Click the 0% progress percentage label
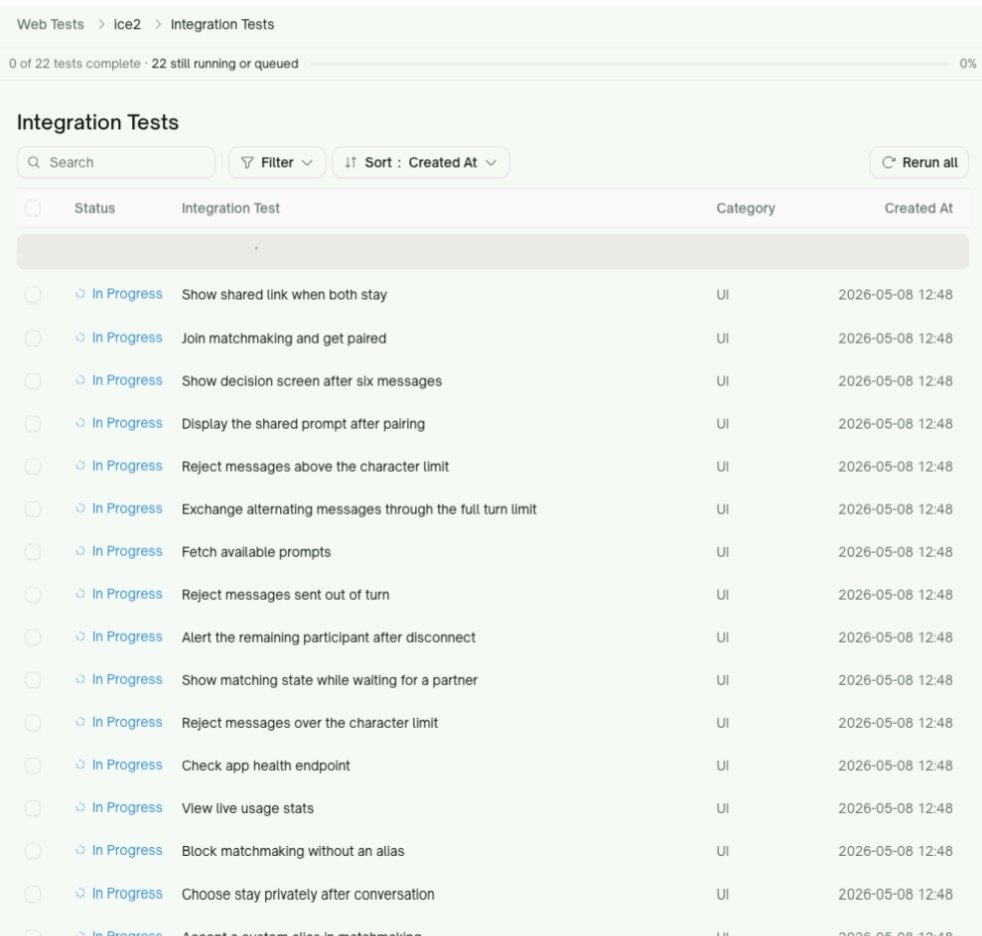 pos(968,64)
